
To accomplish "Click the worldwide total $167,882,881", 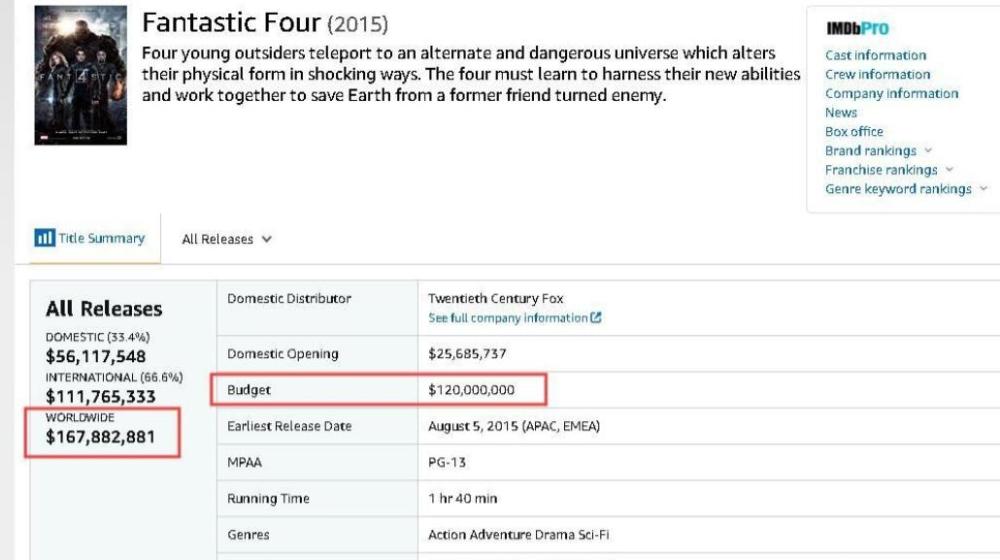I will pyautogui.click(x=100, y=437).
